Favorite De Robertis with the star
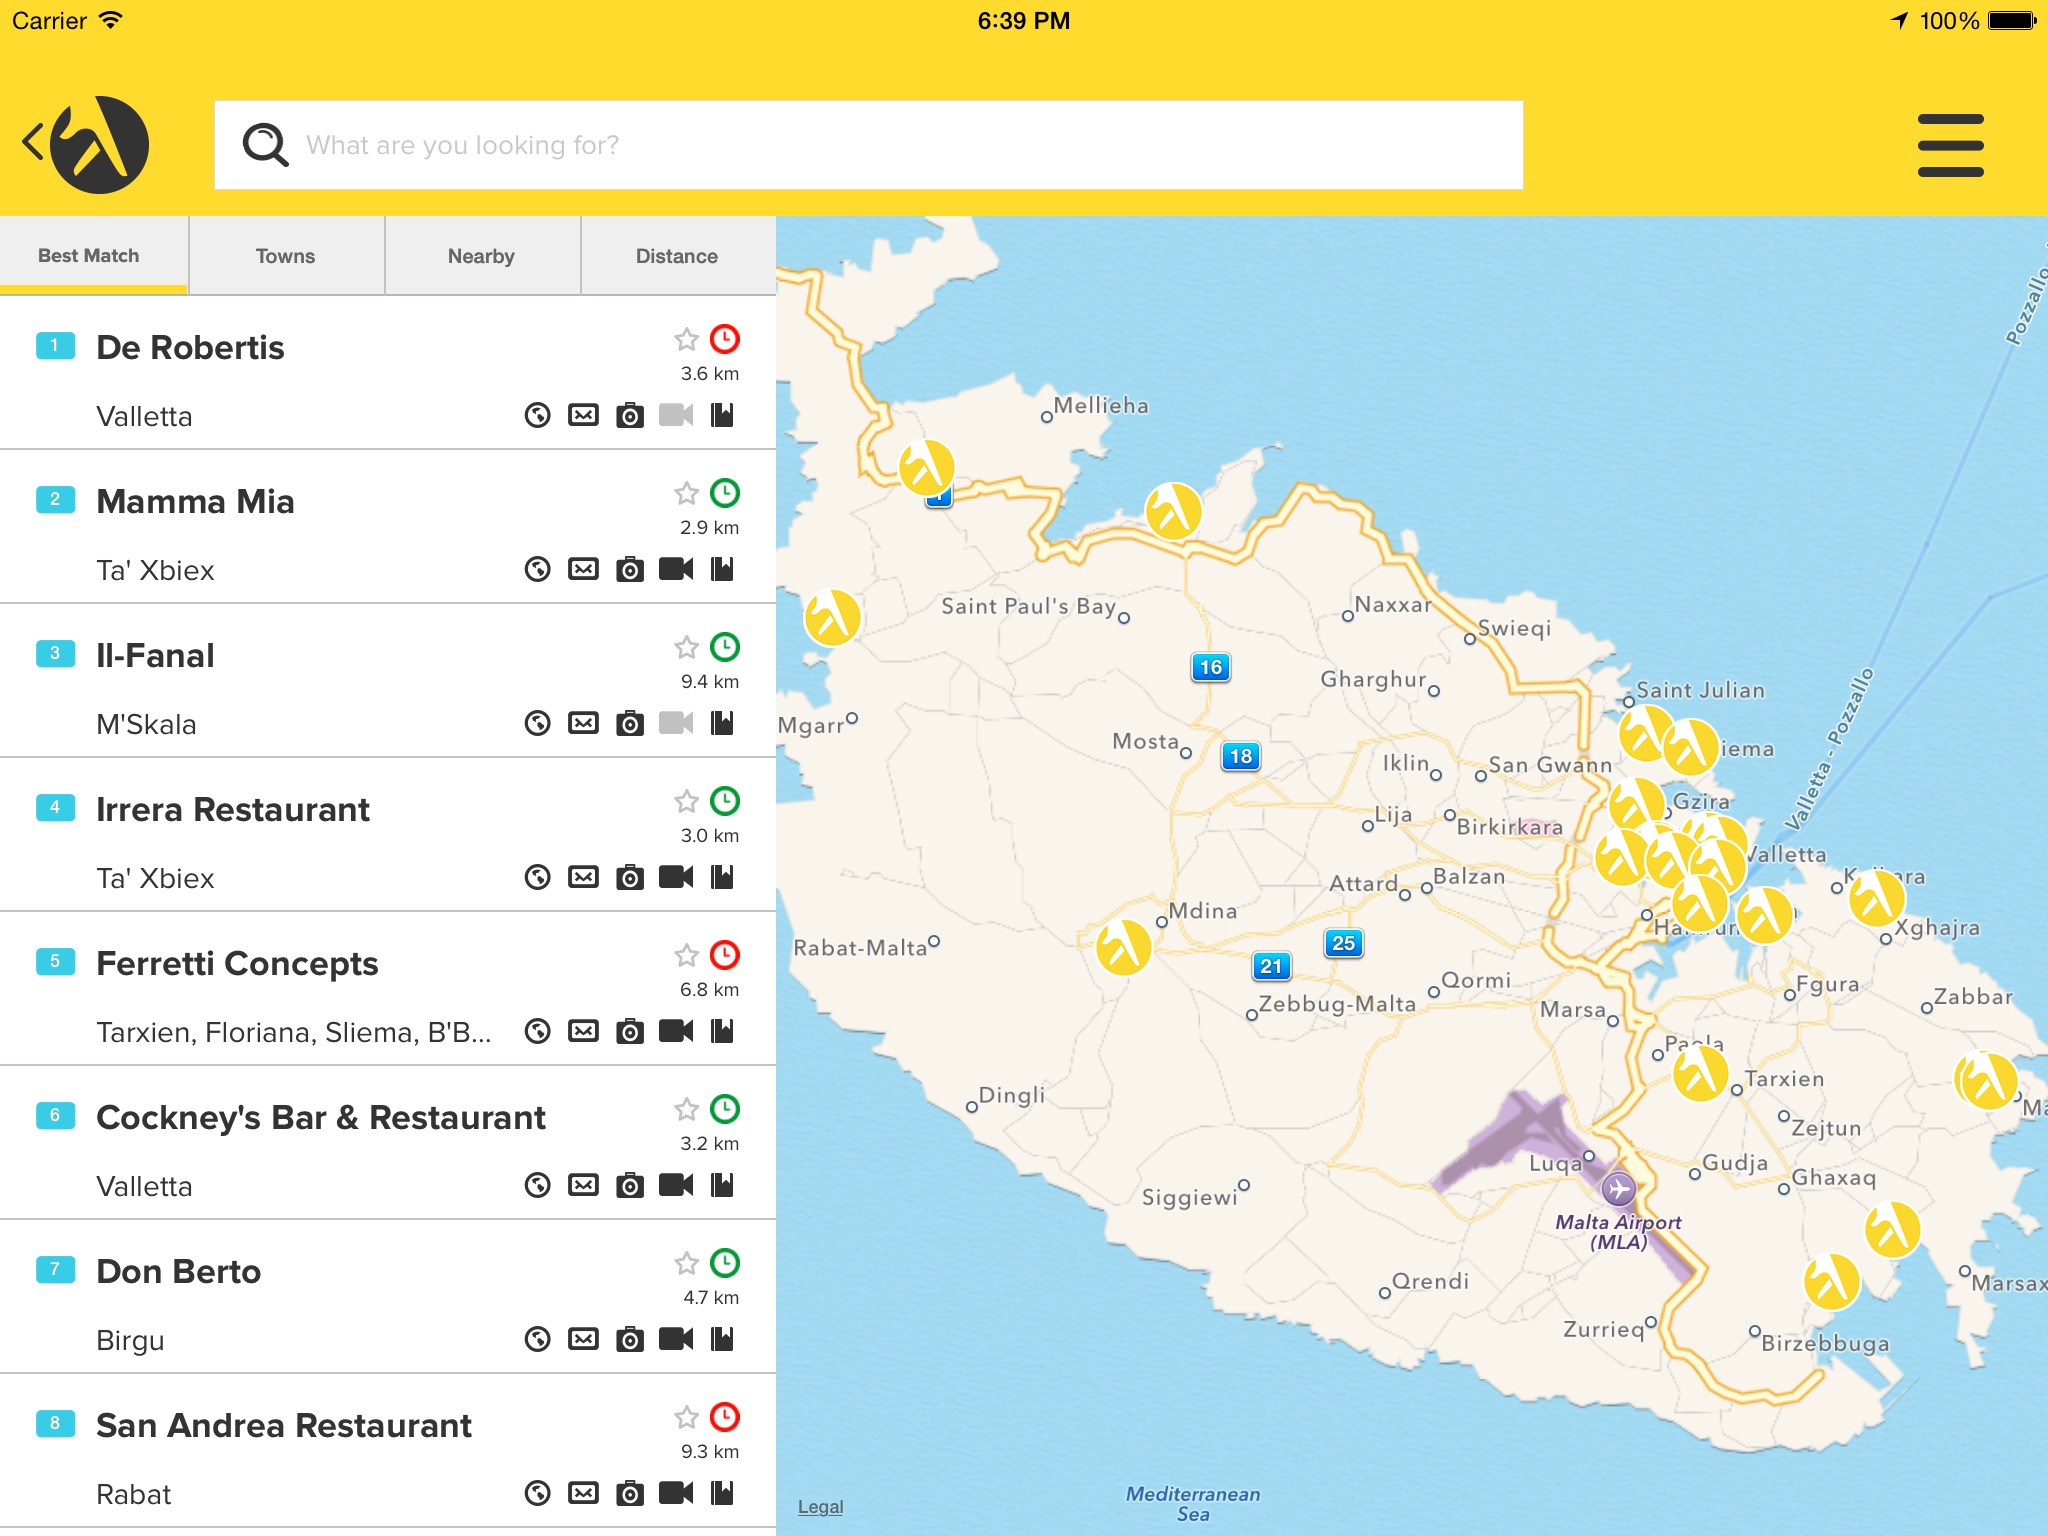Screen dimensions: 2048x1536 [x=686, y=340]
